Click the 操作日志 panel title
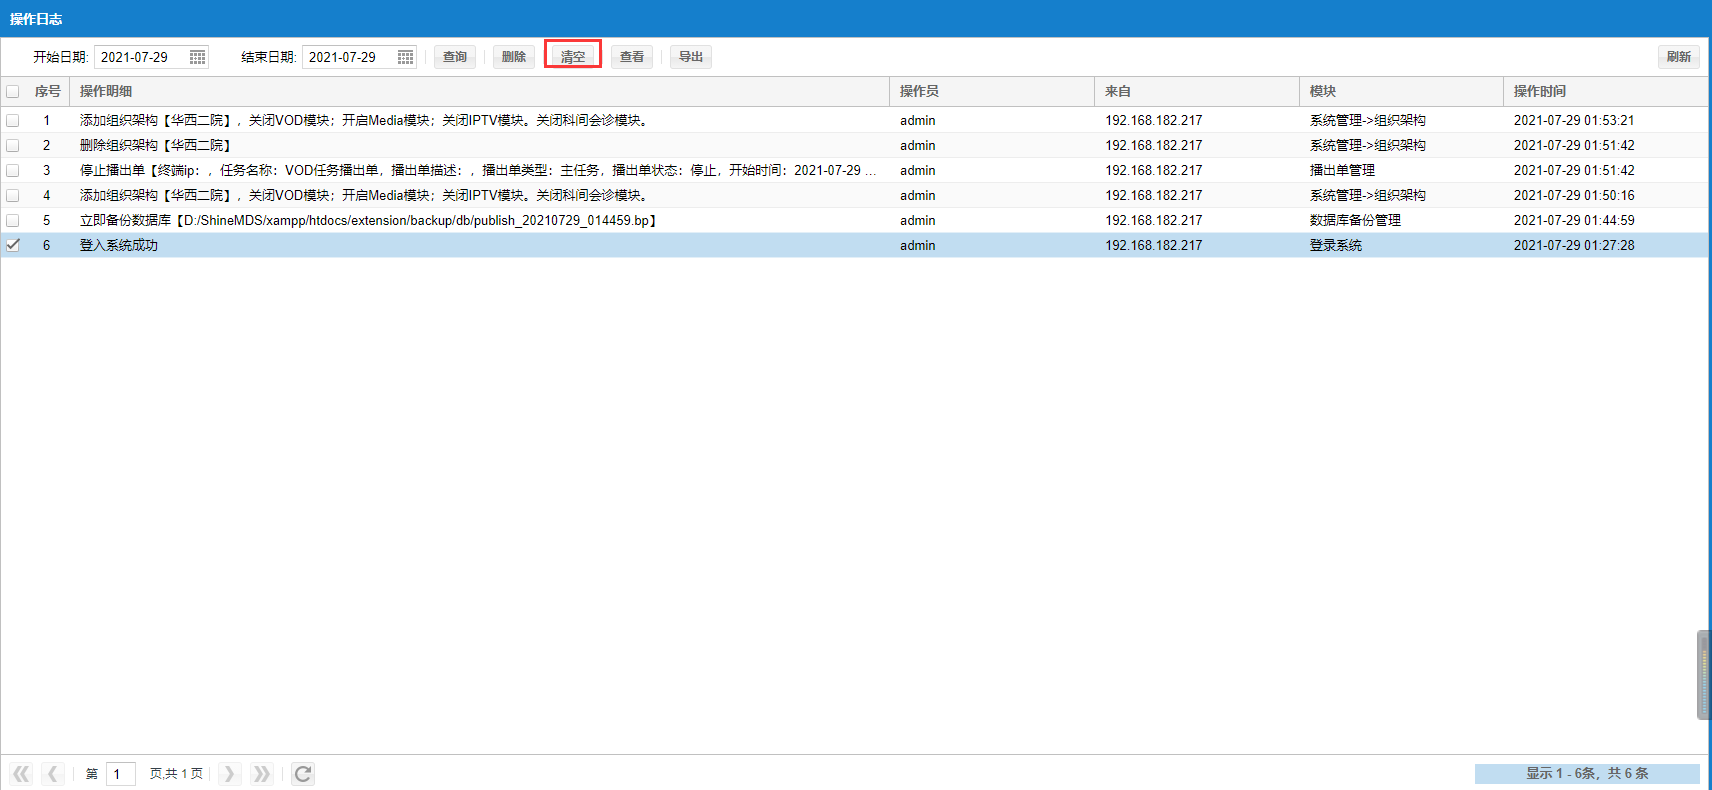This screenshot has height=790, width=1712. point(36,19)
